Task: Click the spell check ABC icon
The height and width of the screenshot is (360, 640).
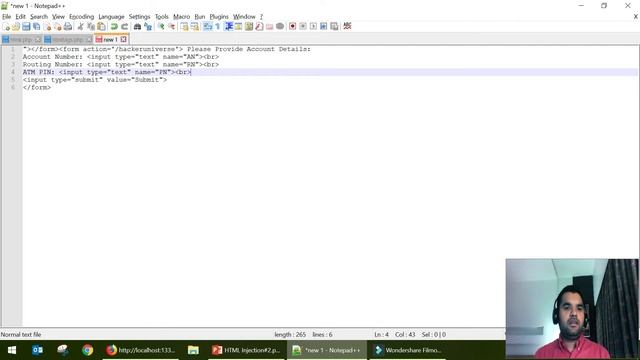Action: [347, 27]
